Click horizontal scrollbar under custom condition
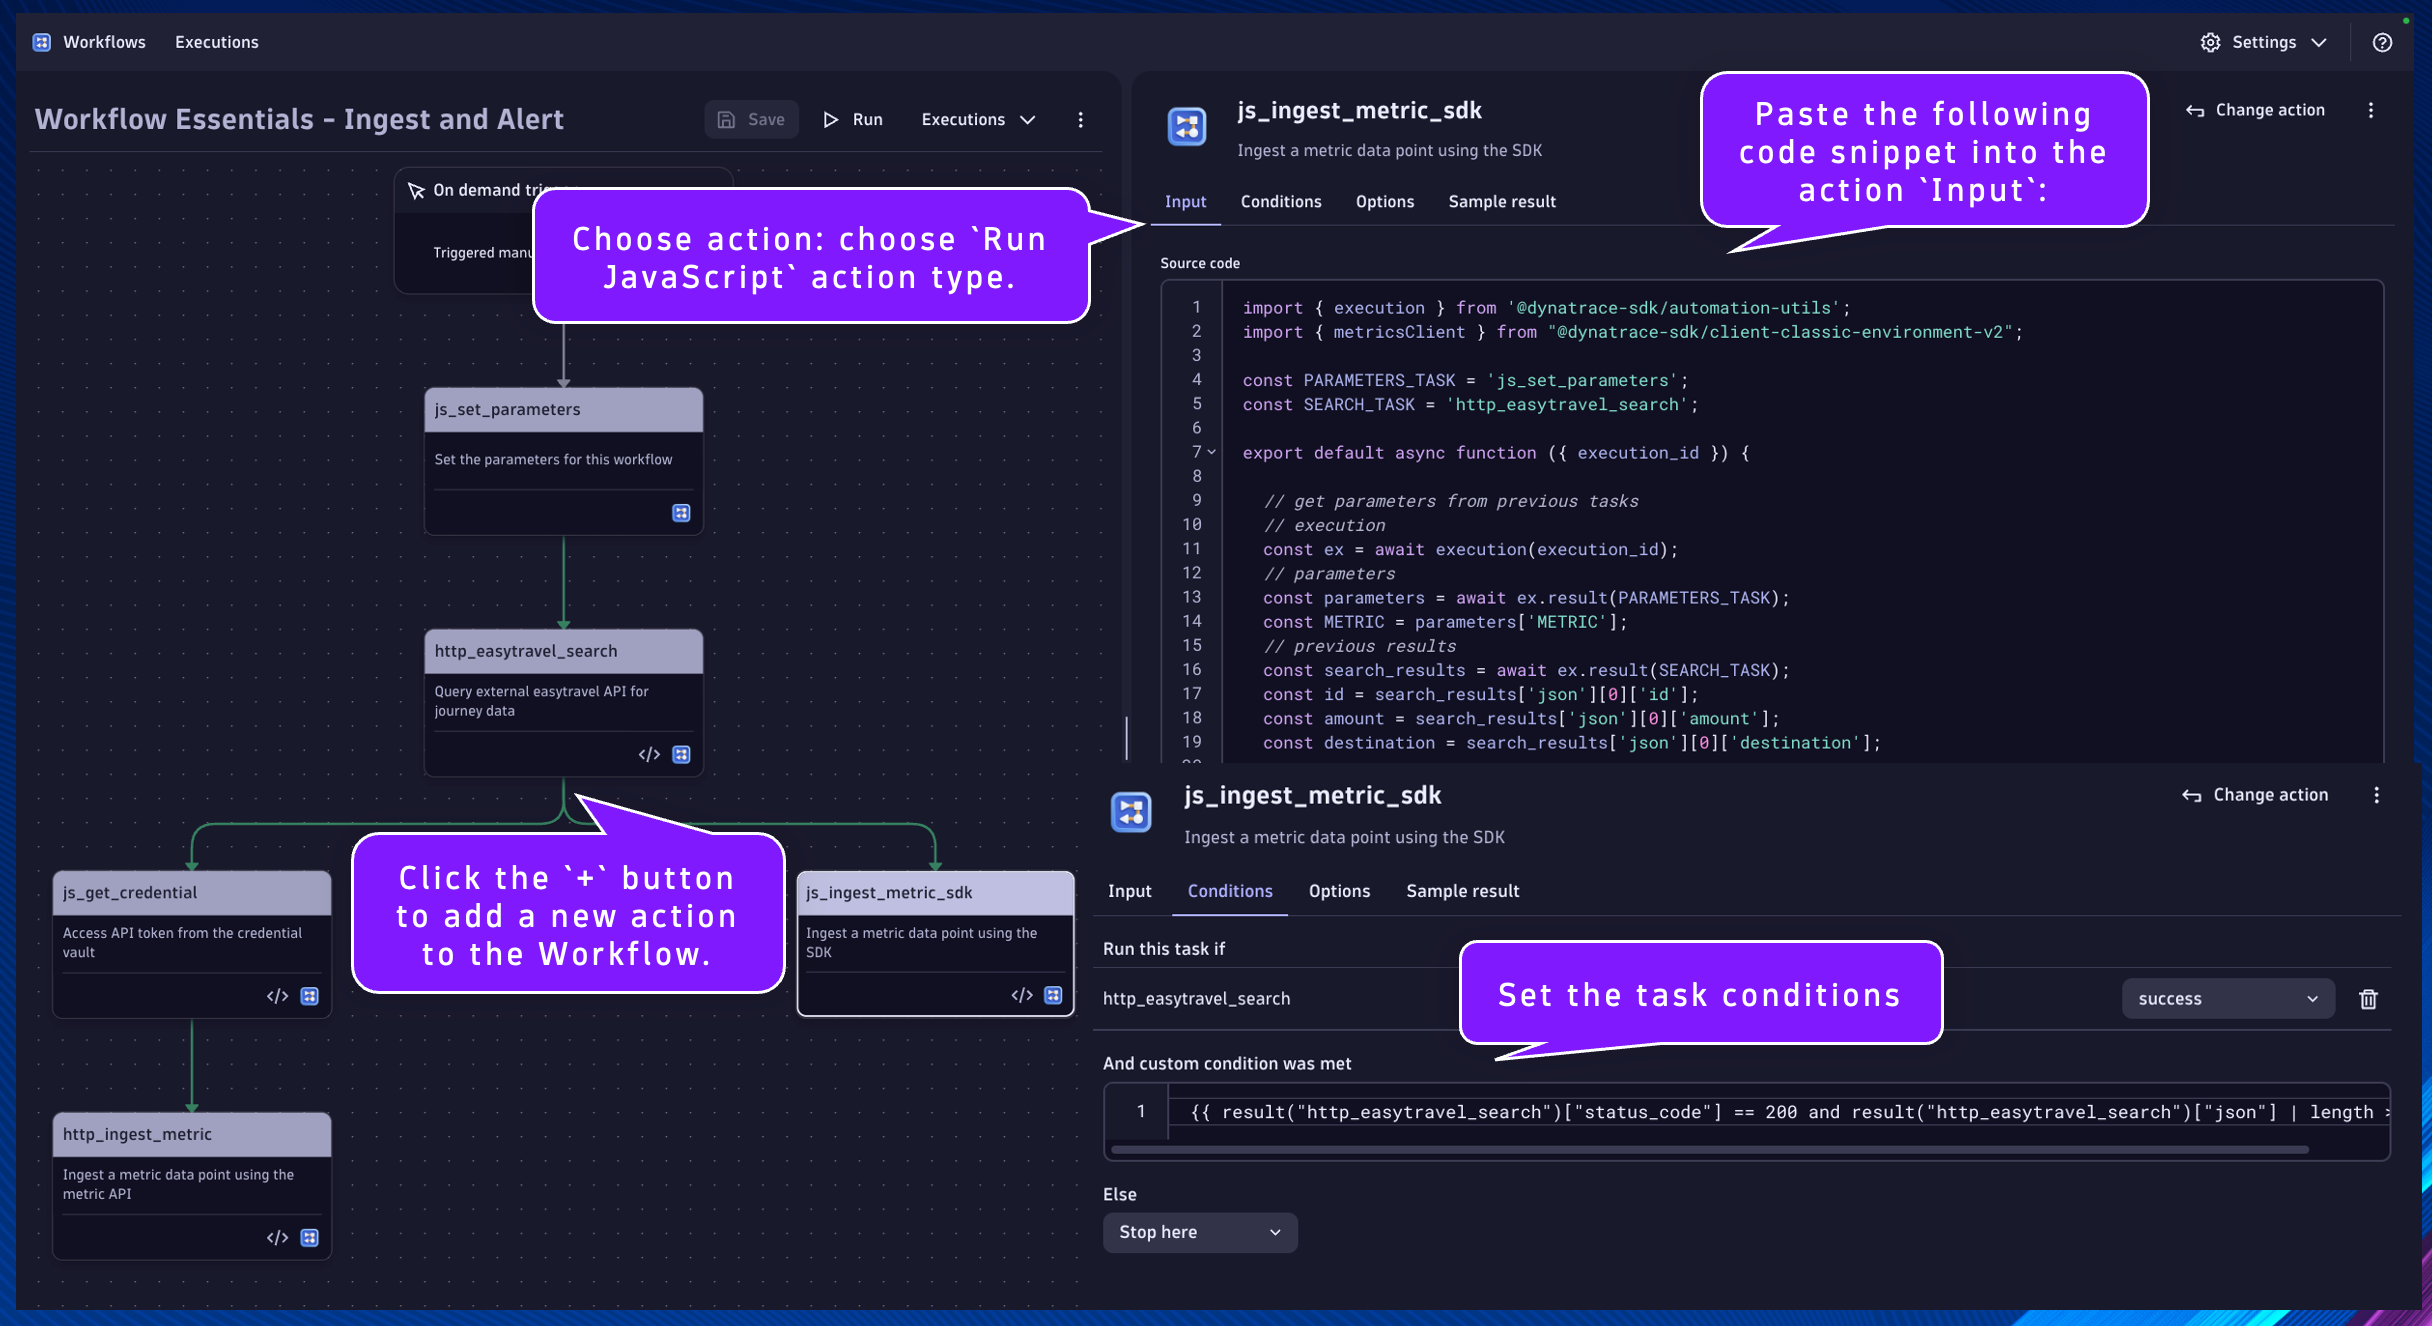2432x1326 pixels. tap(1710, 1150)
